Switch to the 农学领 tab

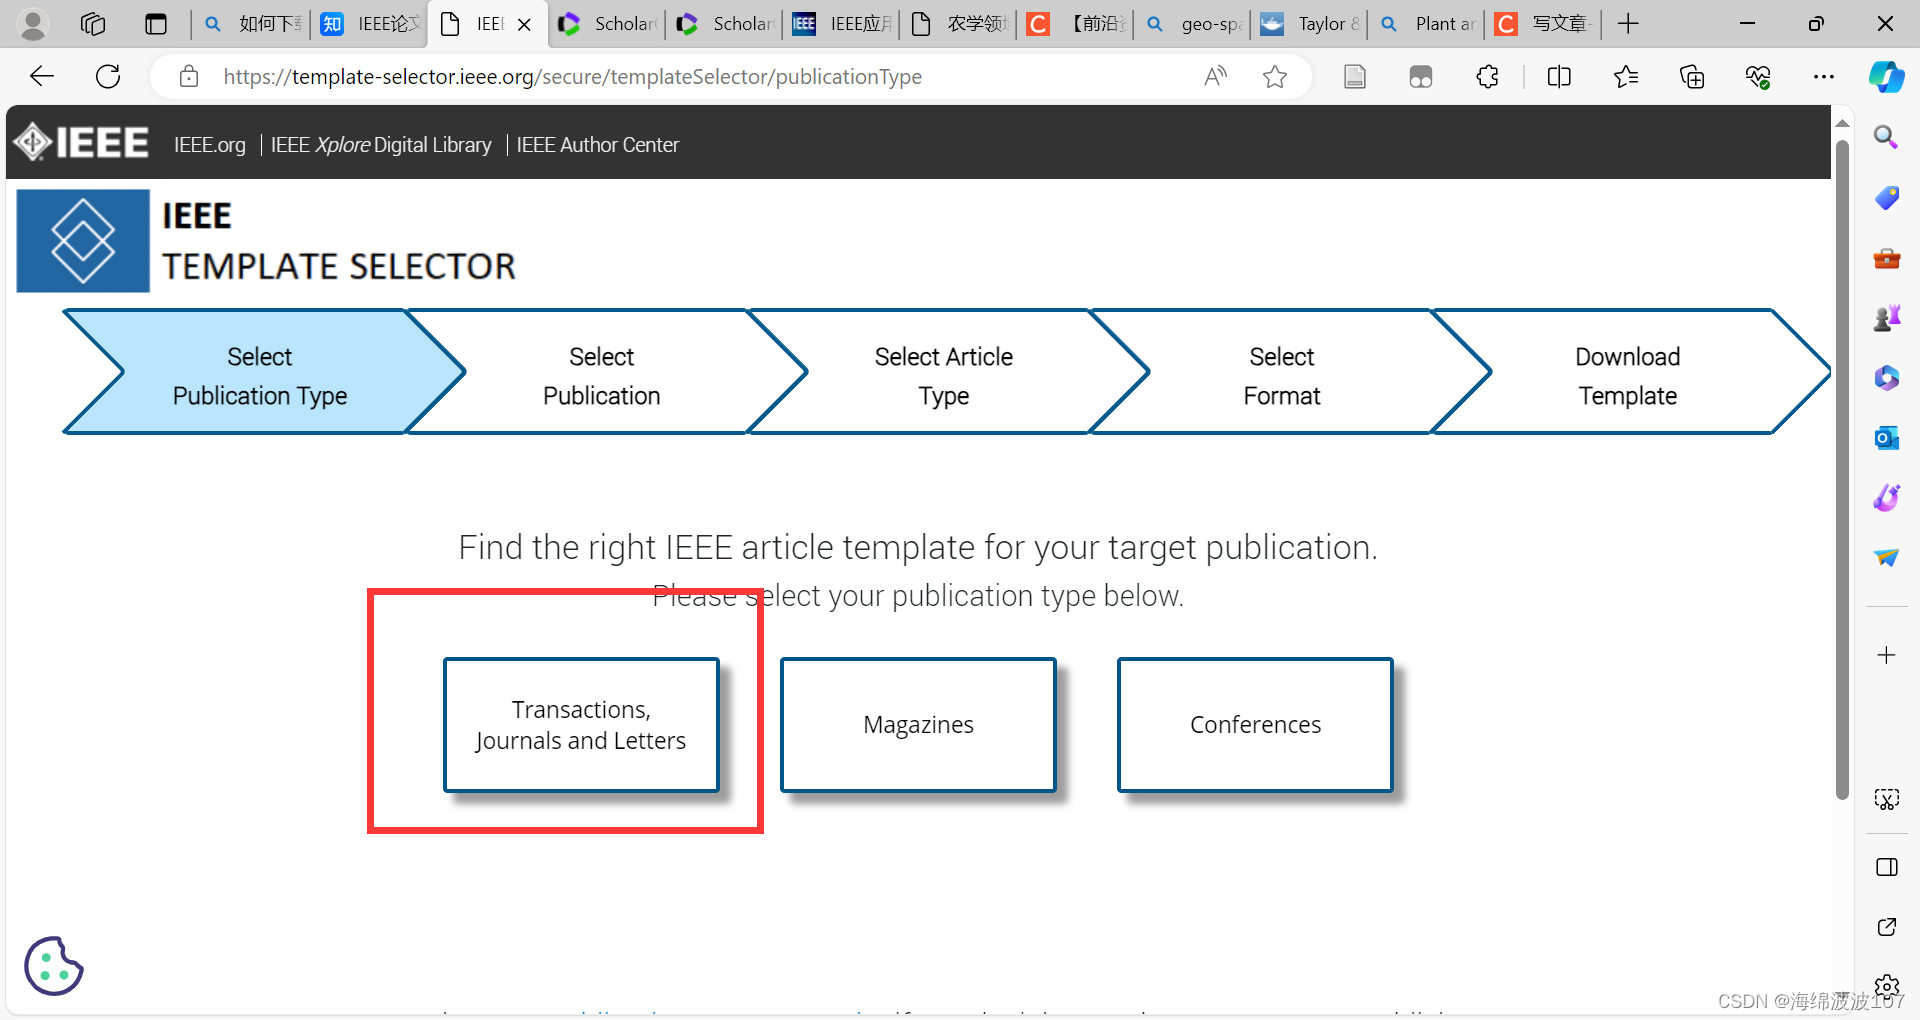(960, 24)
